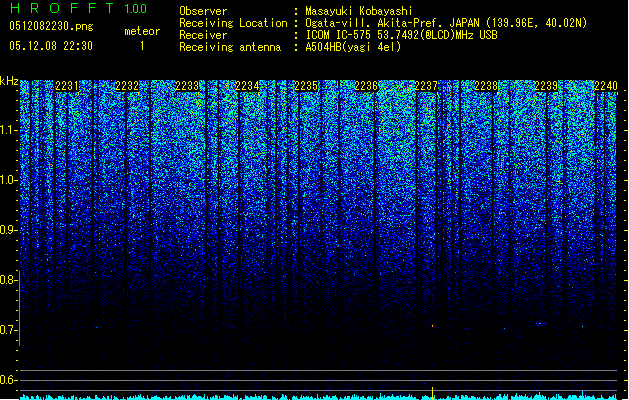Click the 1.0 kHz axis label
The height and width of the screenshot is (400, 629).
(x=8, y=180)
